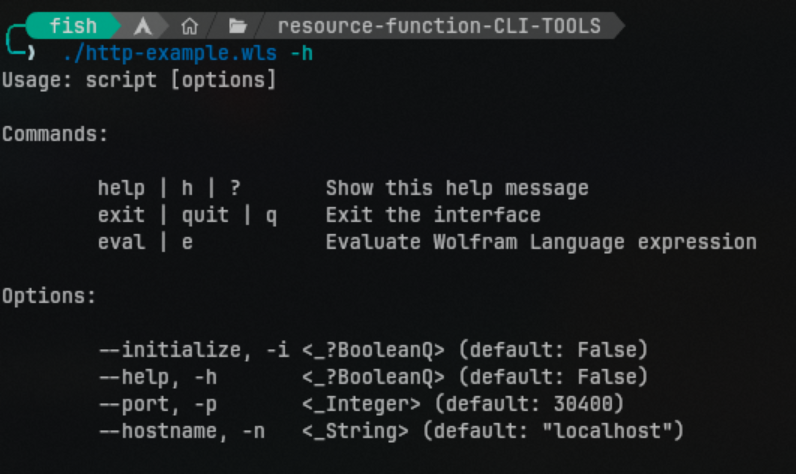This screenshot has height=474, width=798.
Task: Click the "Usage: script [options]" line
Action: [x=138, y=79]
